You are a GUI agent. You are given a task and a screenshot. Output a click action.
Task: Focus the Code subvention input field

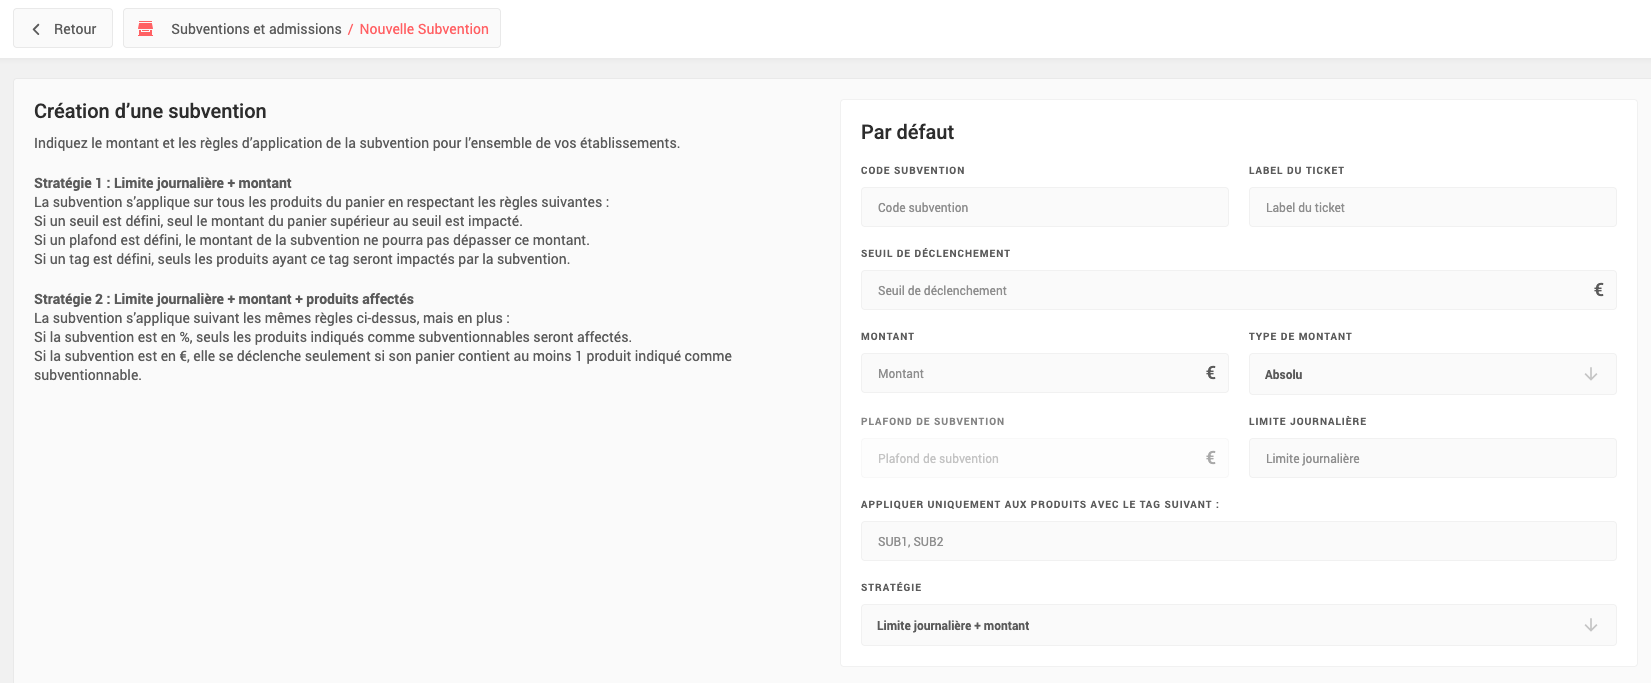coord(1044,207)
